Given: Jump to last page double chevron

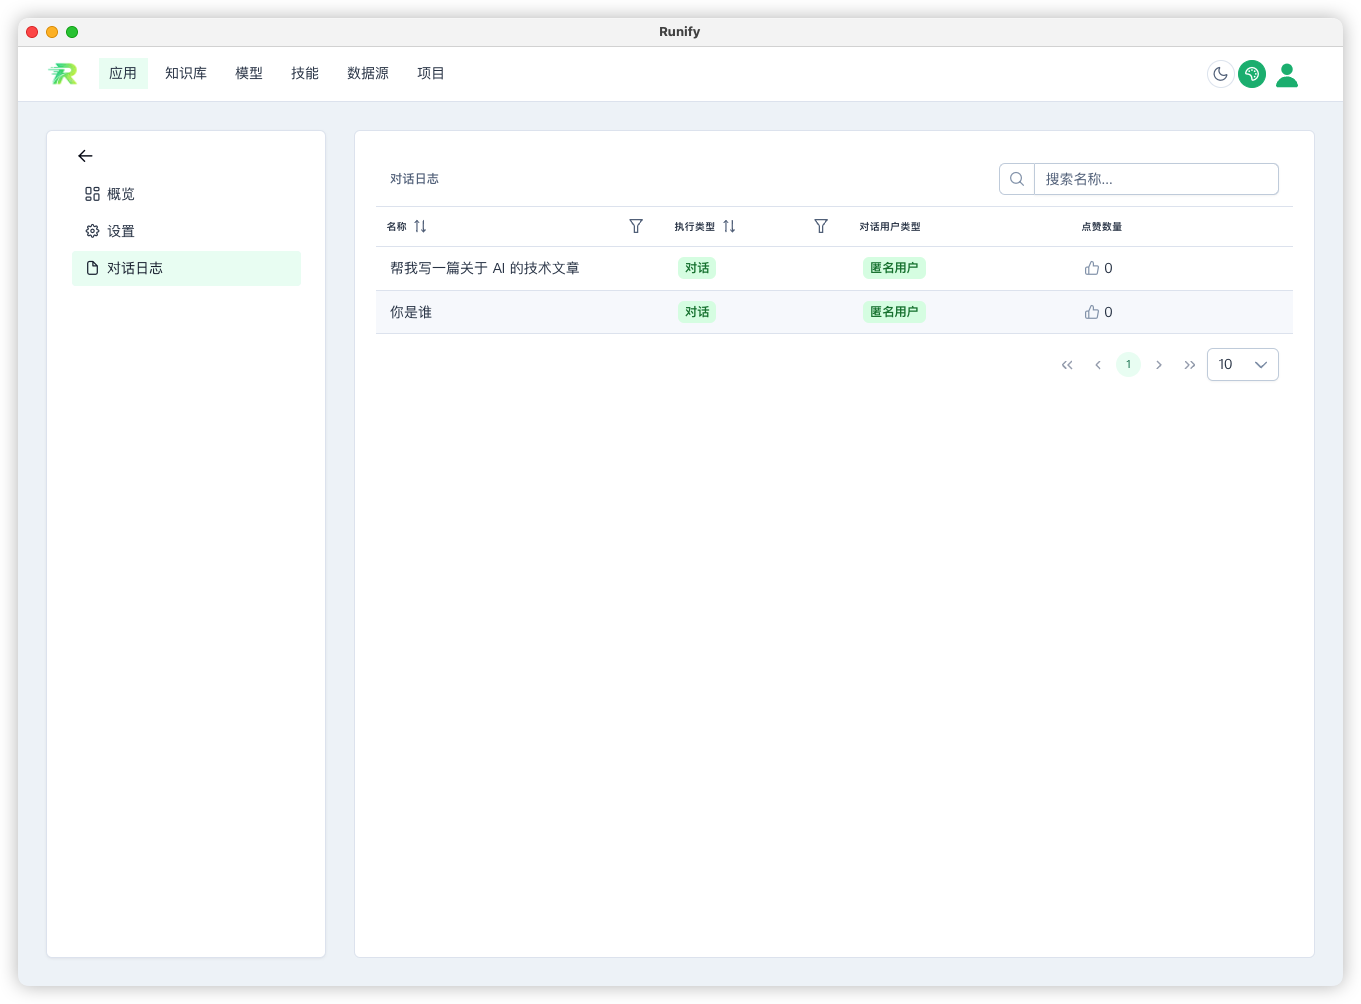Looking at the screenshot, I should pos(1190,365).
